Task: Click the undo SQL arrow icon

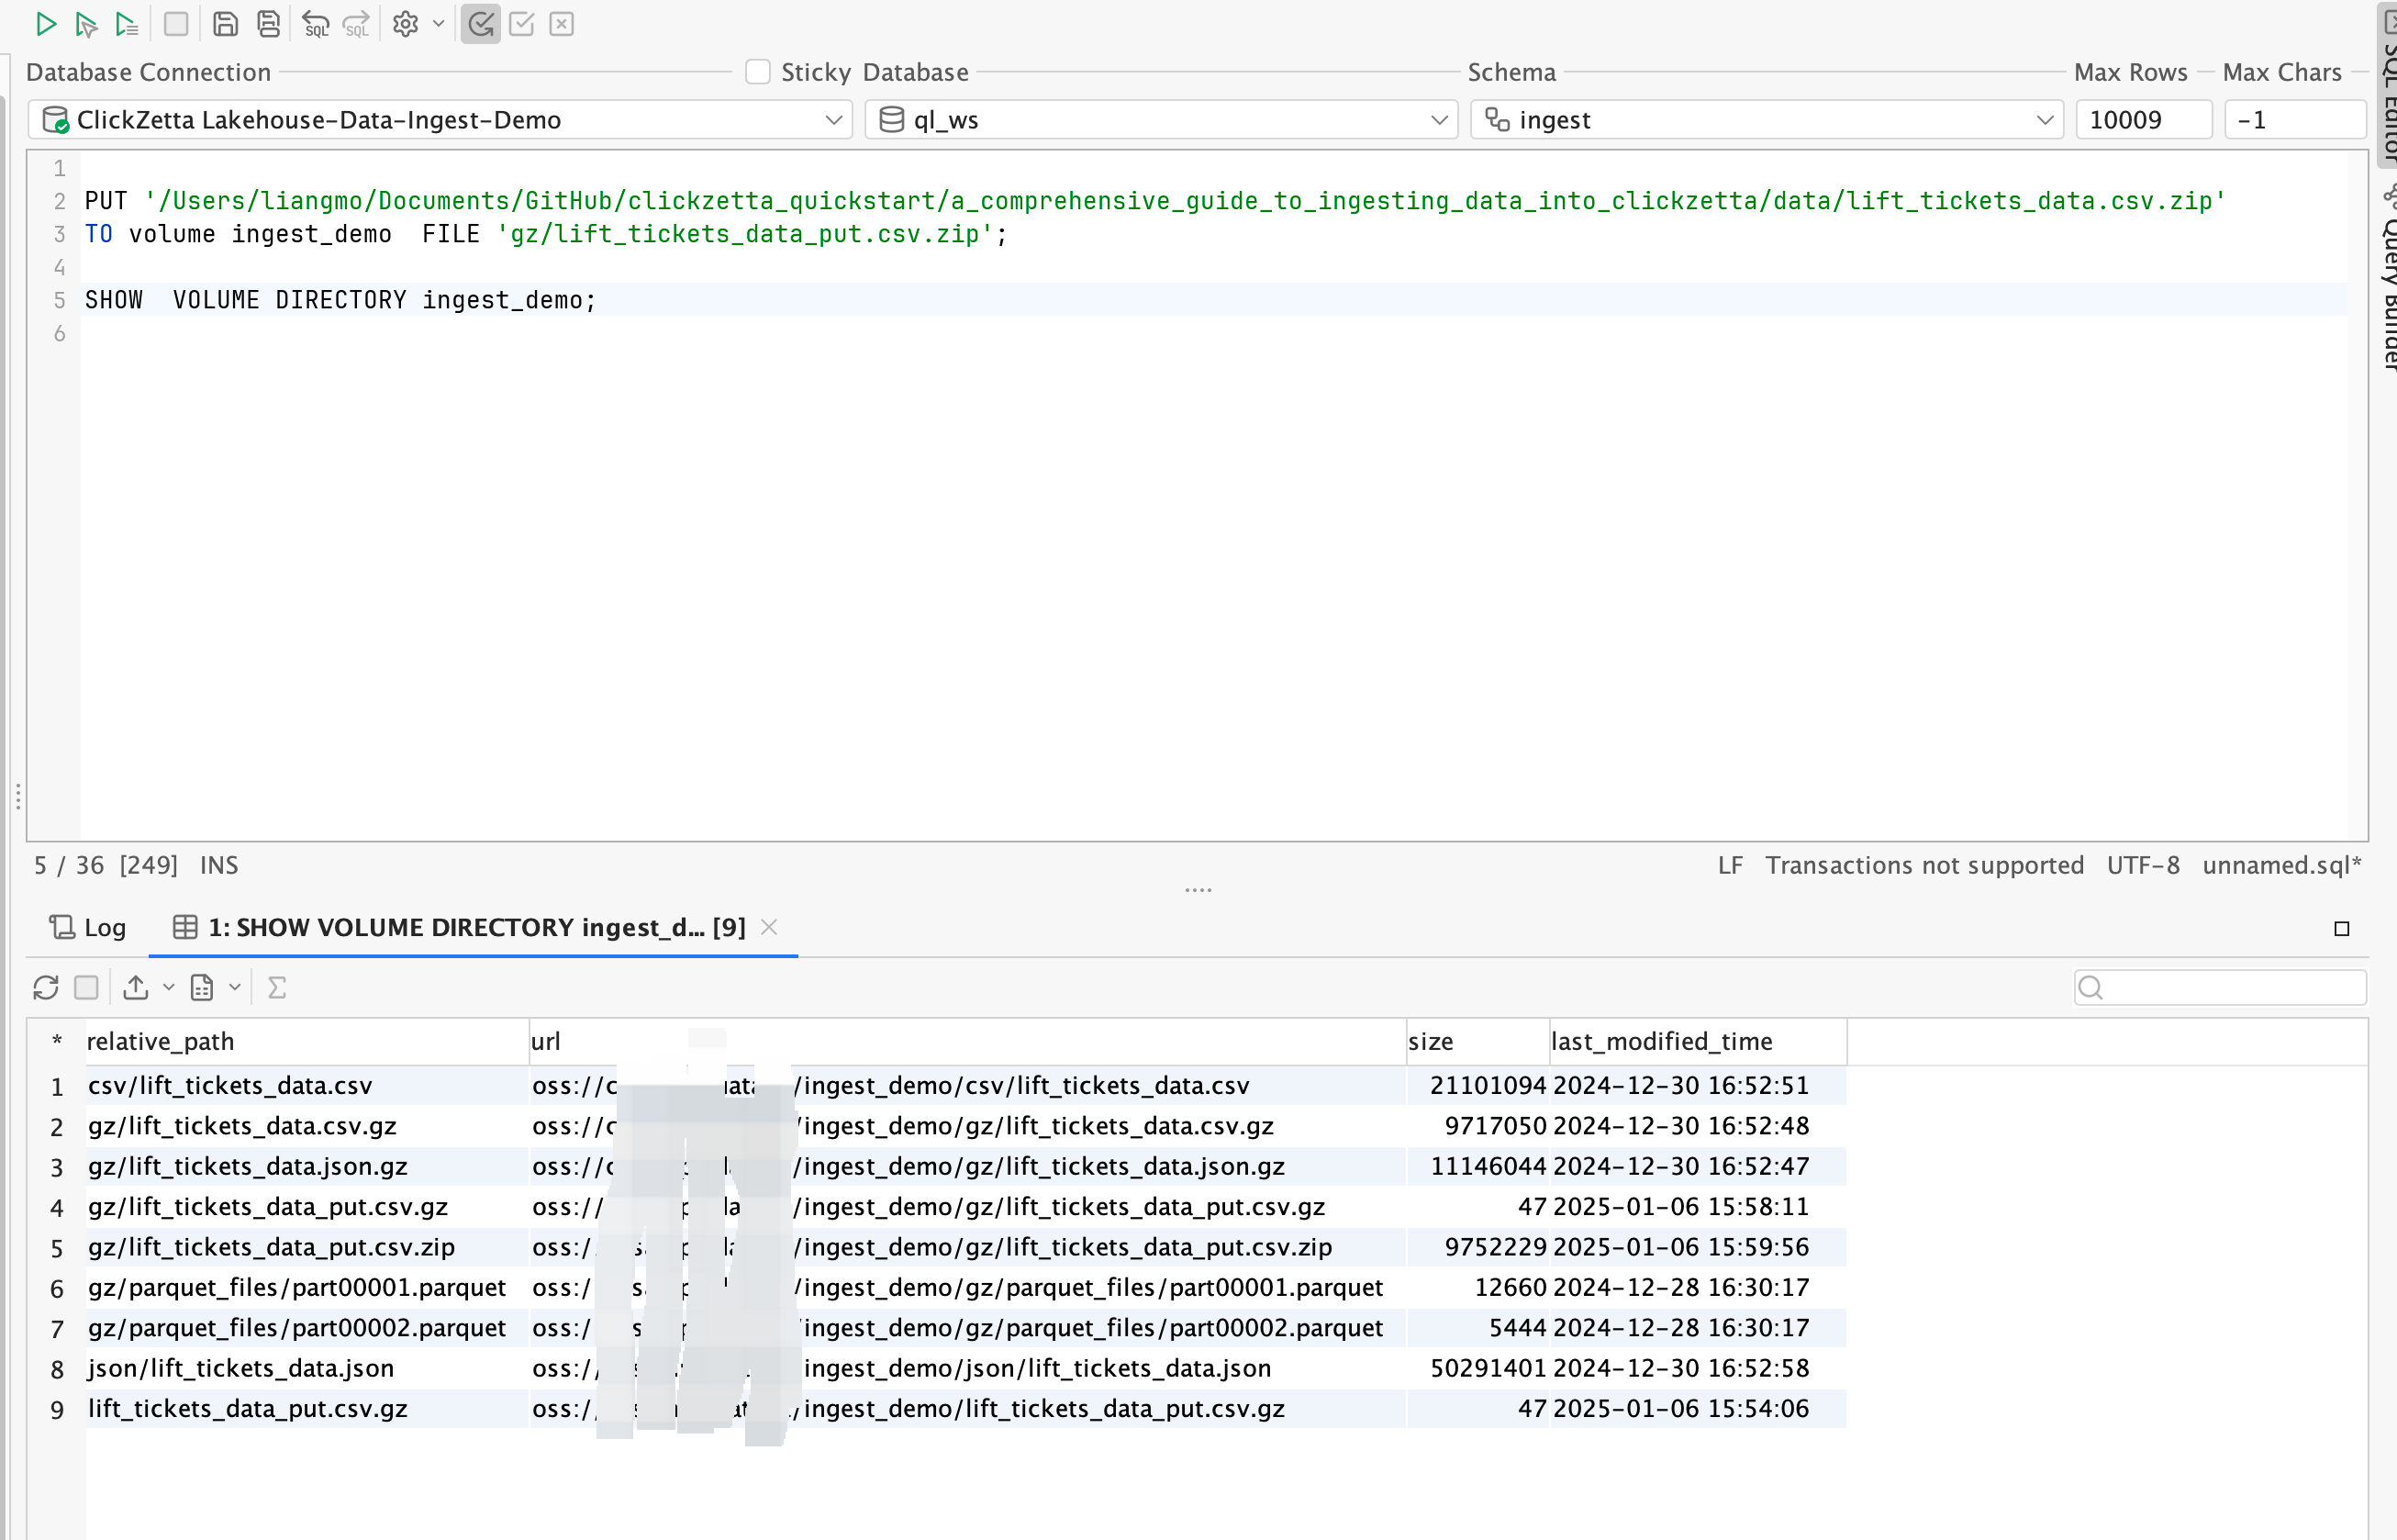Action: click(315, 24)
